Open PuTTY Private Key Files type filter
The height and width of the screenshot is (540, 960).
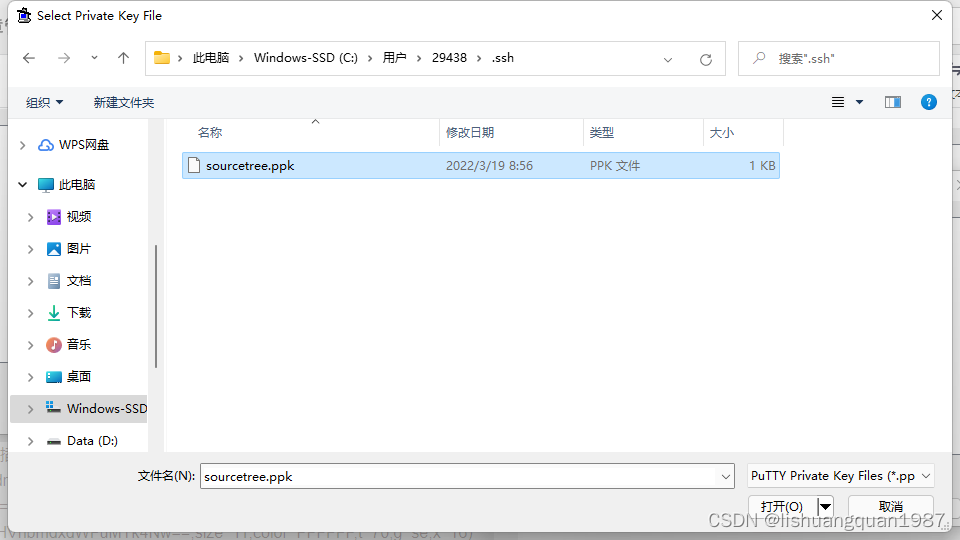(x=841, y=476)
